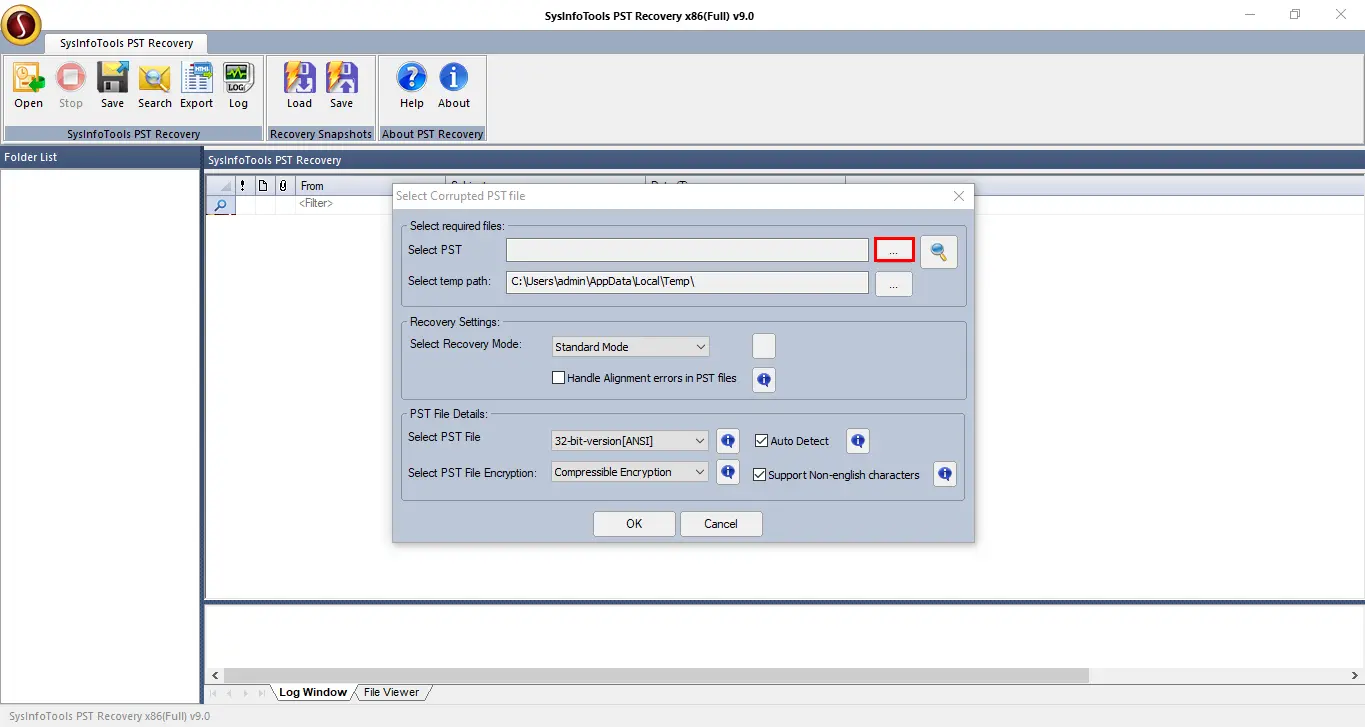Browse for temp path with ellipsis button
Image resolution: width=1365 pixels, height=727 pixels.
[x=894, y=284]
